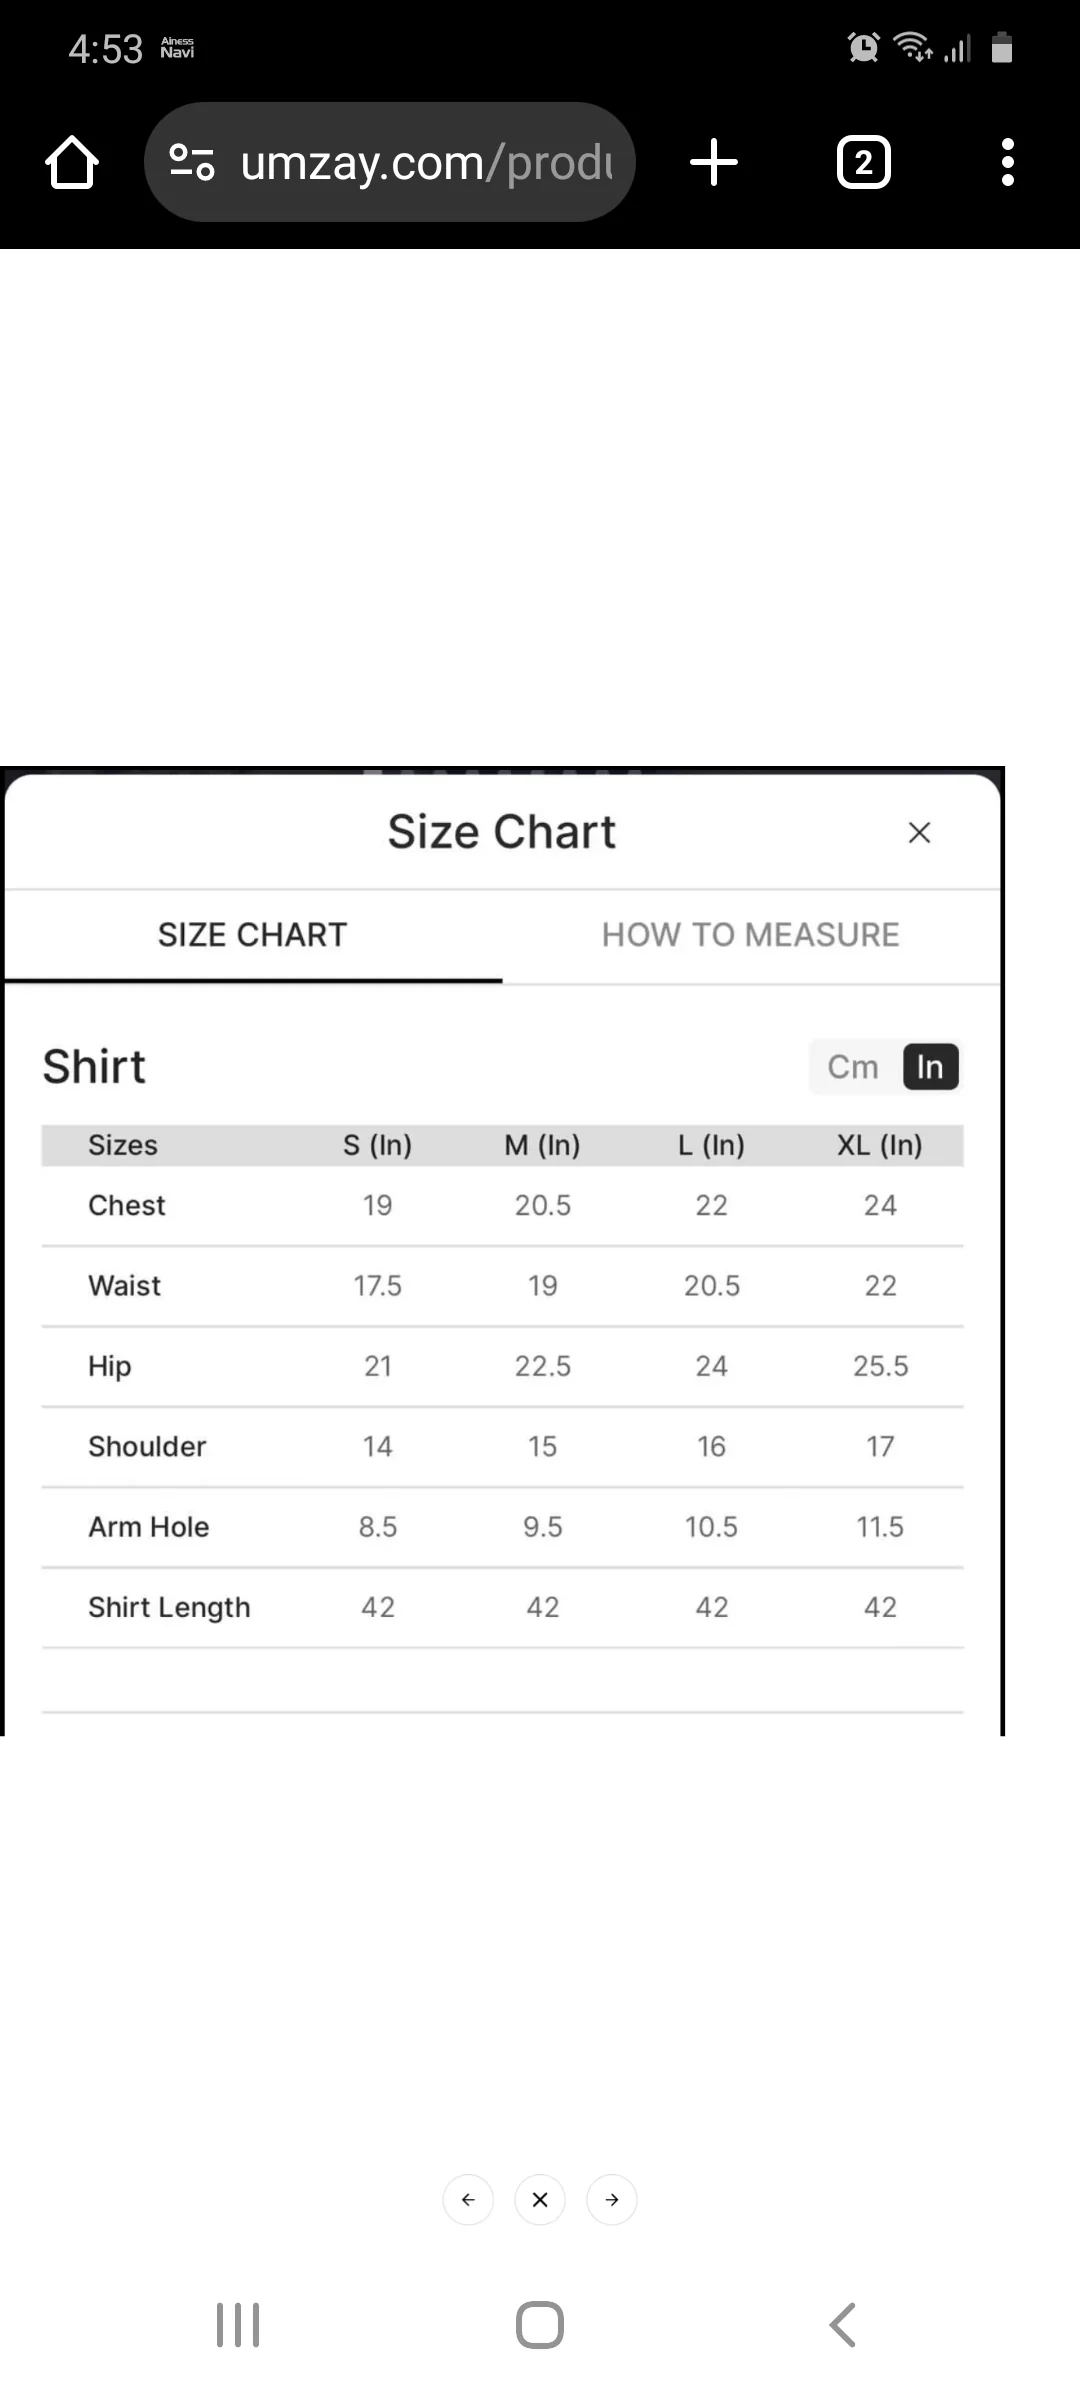
Task: Select the In unit toggle
Action: pos(930,1067)
